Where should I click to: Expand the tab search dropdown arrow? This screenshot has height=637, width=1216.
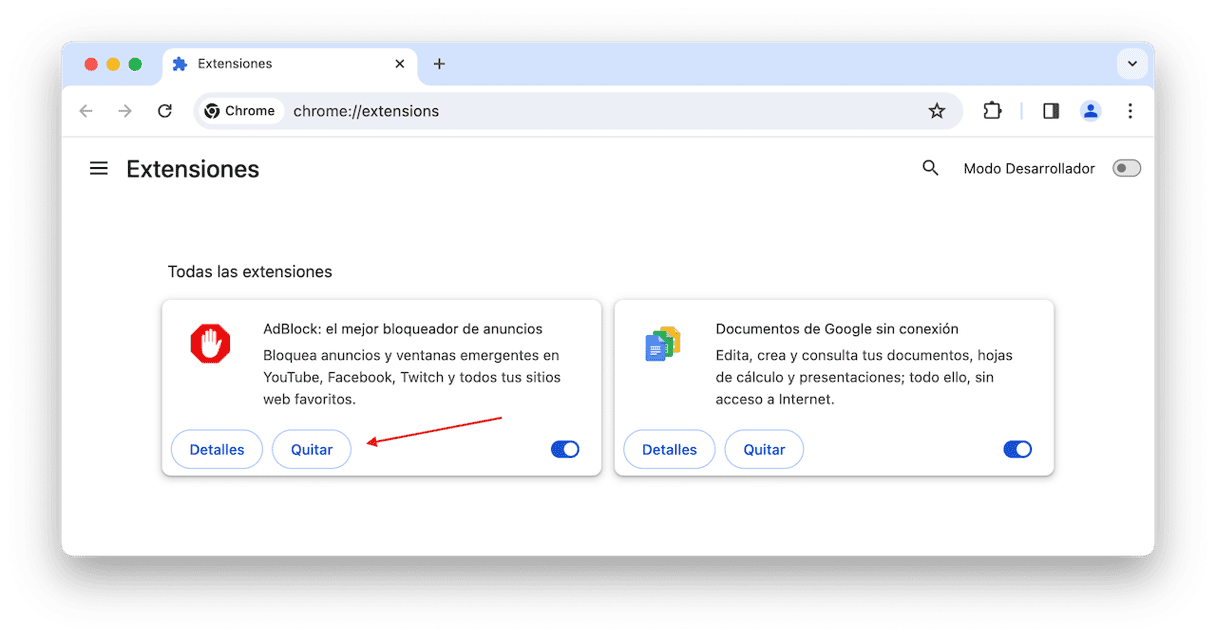tap(1132, 64)
